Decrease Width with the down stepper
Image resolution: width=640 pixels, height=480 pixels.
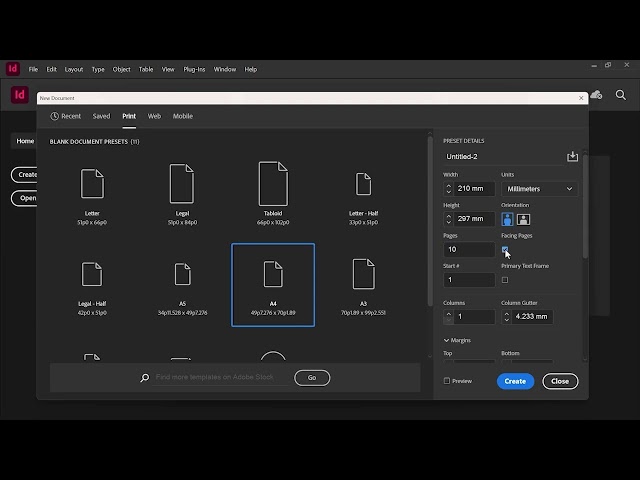click(x=449, y=192)
